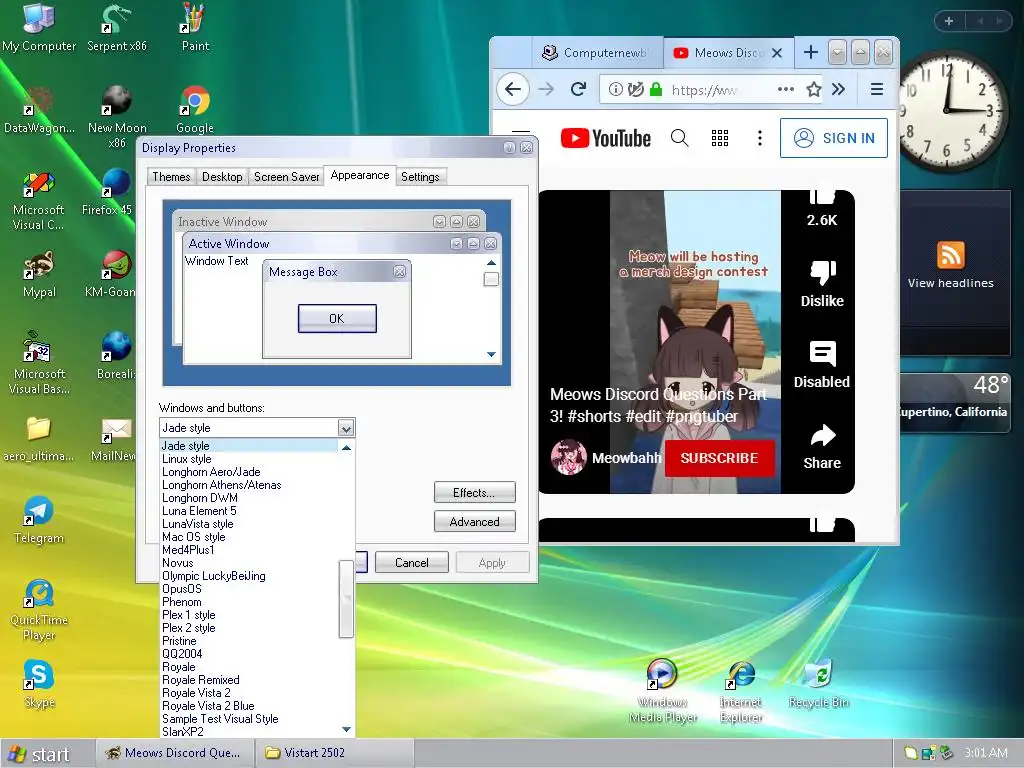Image resolution: width=1024 pixels, height=768 pixels.
Task: Switch to Settings tab
Action: [x=420, y=176]
